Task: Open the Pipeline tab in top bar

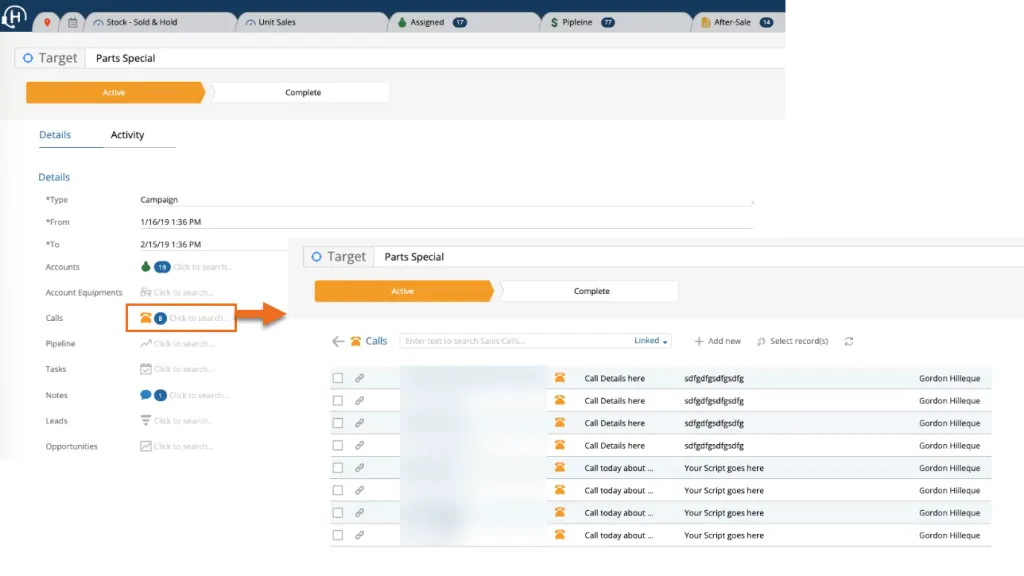Action: point(580,22)
